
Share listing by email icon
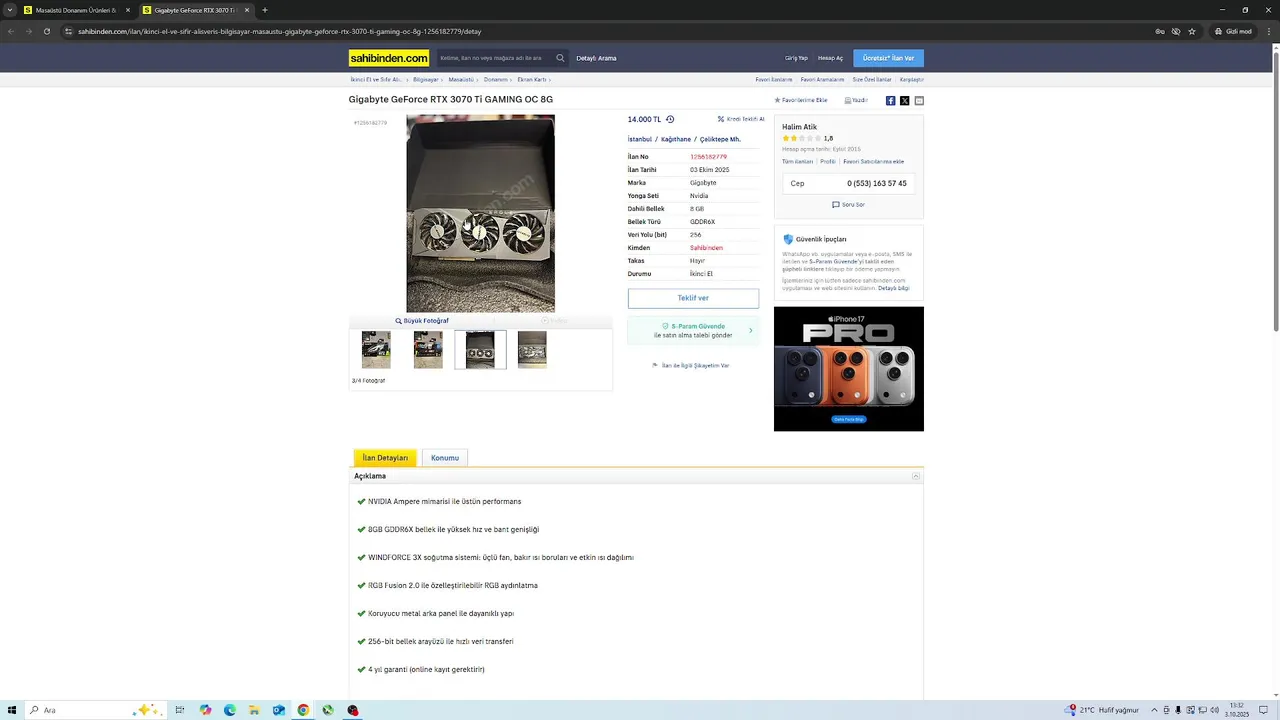pos(919,100)
